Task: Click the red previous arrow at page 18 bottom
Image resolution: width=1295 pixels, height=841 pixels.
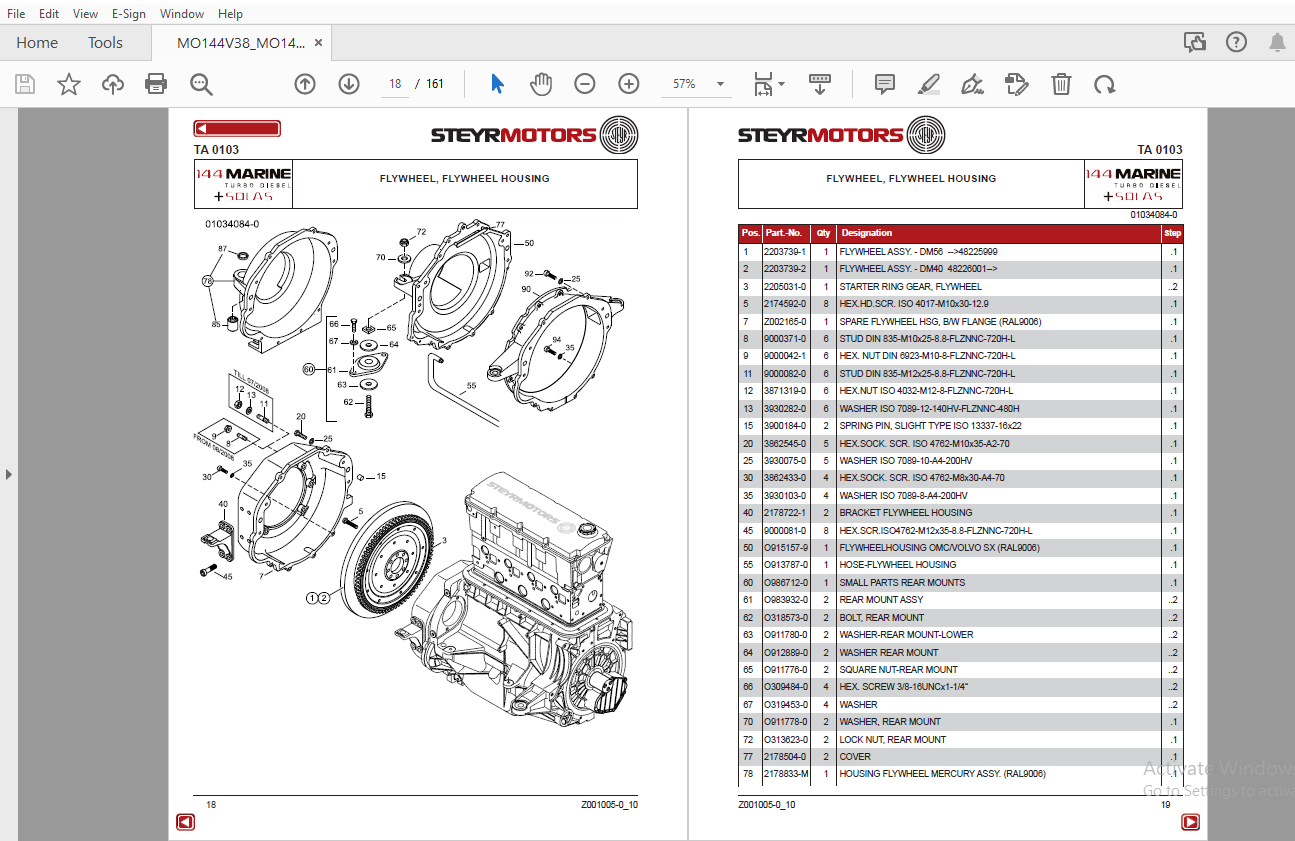Action: pyautogui.click(x=185, y=822)
